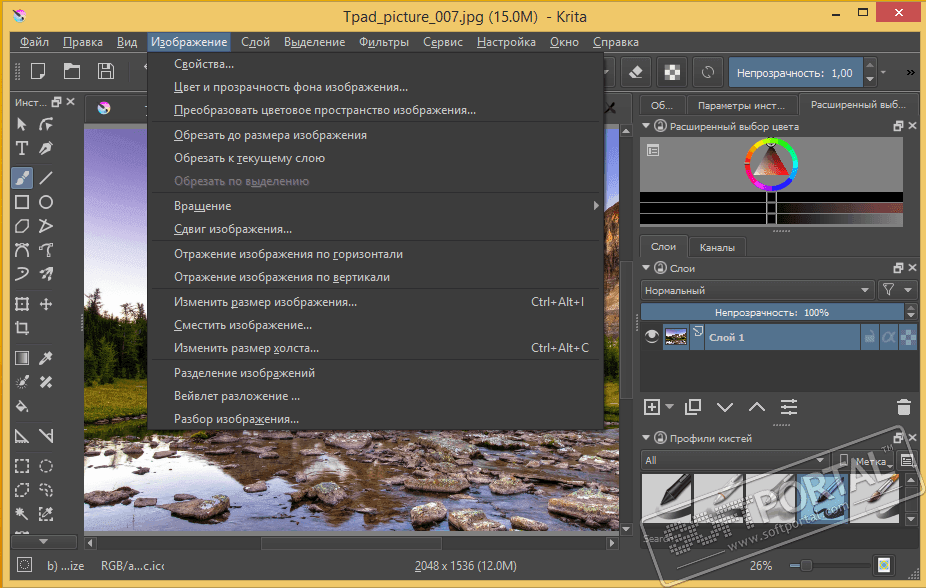Image resolution: width=926 pixels, height=588 pixels.
Task: Duplicate layer using the copy icon
Action: click(693, 407)
